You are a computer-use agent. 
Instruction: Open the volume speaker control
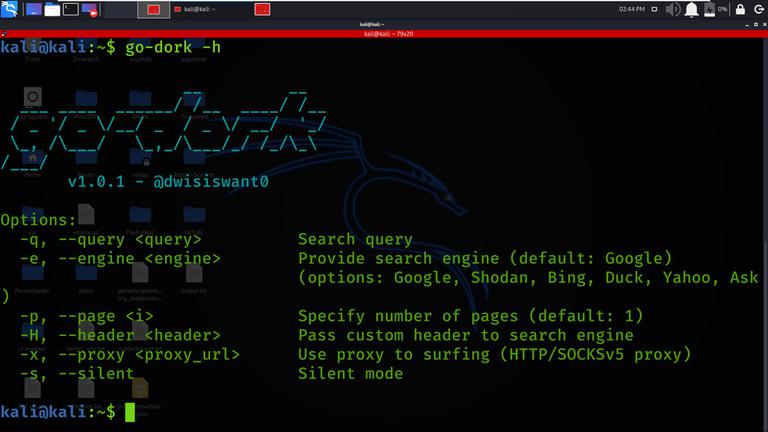click(x=673, y=9)
